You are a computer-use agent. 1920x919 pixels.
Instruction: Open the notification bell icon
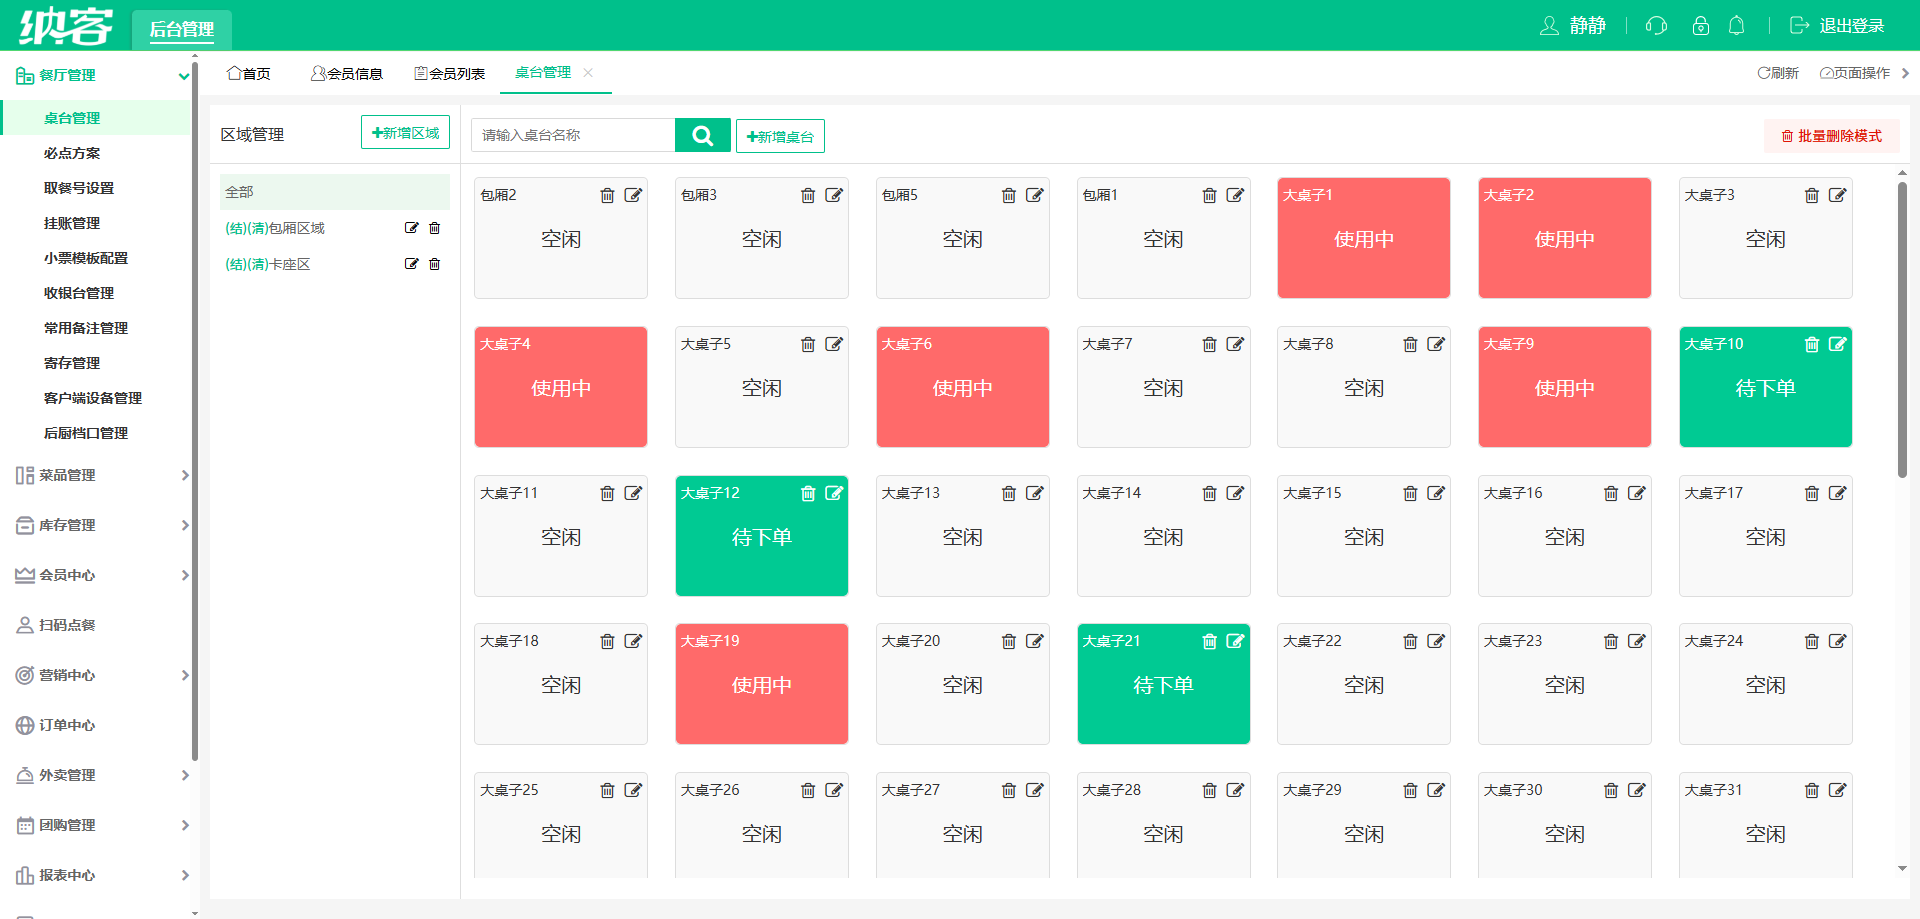[x=1737, y=25]
